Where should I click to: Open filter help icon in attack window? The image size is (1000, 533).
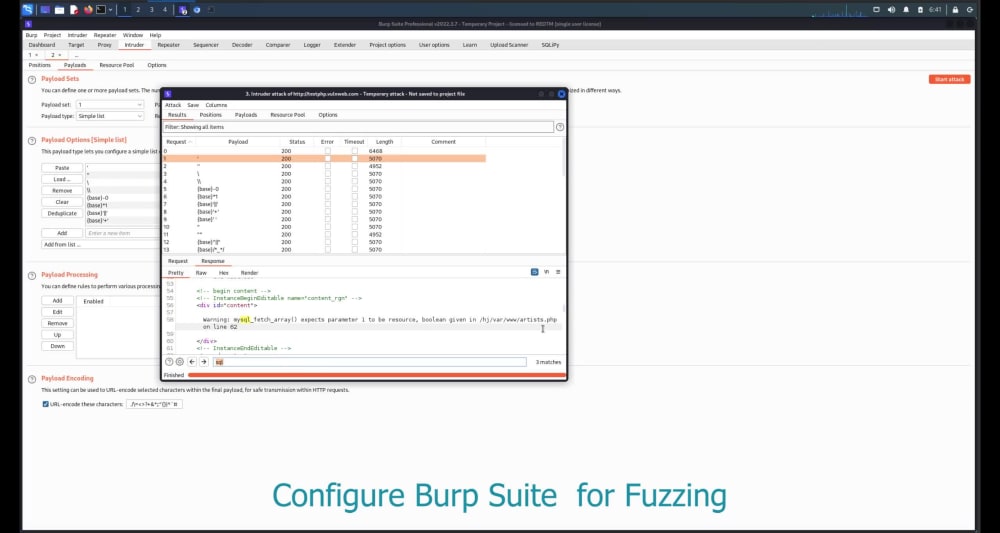tap(560, 127)
